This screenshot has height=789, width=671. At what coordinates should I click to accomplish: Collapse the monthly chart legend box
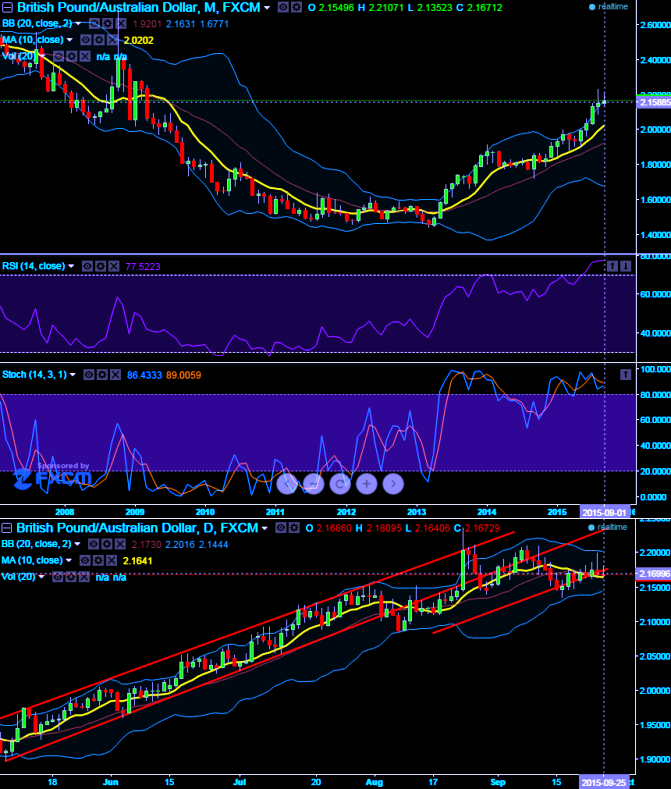point(8,7)
